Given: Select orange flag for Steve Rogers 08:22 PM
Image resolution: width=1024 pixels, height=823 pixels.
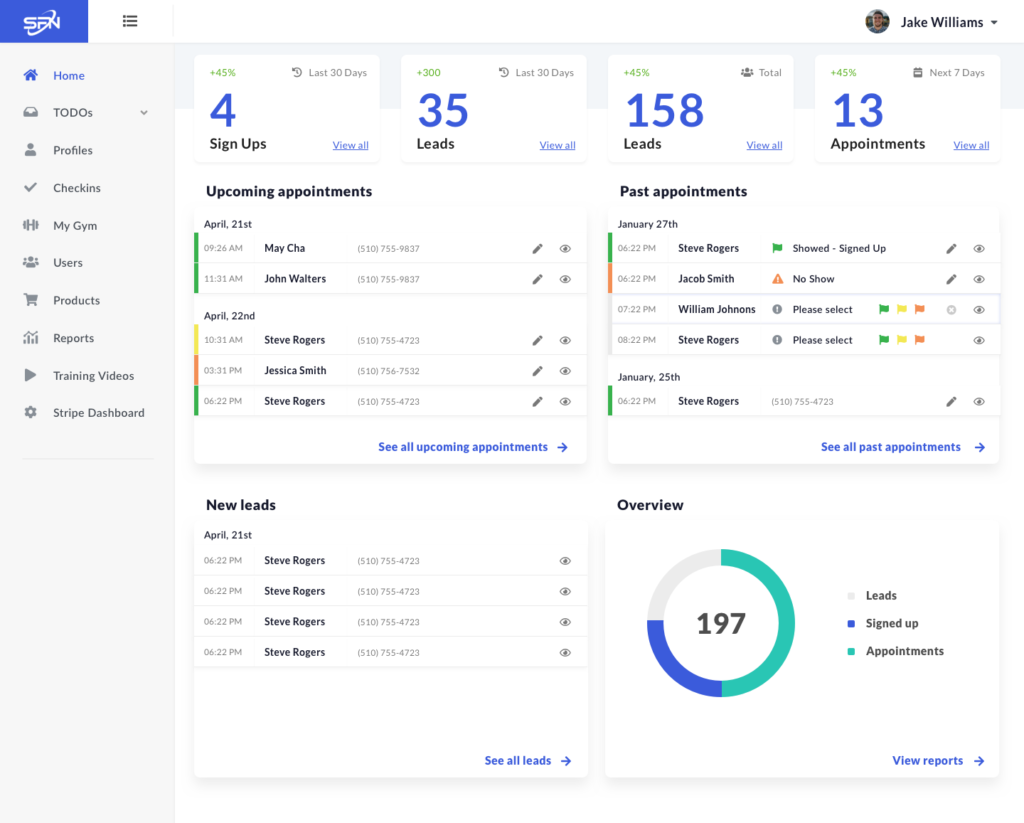Looking at the screenshot, I should pos(920,340).
